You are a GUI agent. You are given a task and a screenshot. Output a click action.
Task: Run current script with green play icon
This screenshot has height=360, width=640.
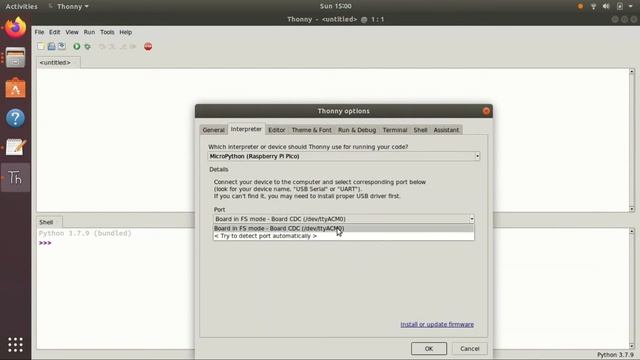pos(76,47)
